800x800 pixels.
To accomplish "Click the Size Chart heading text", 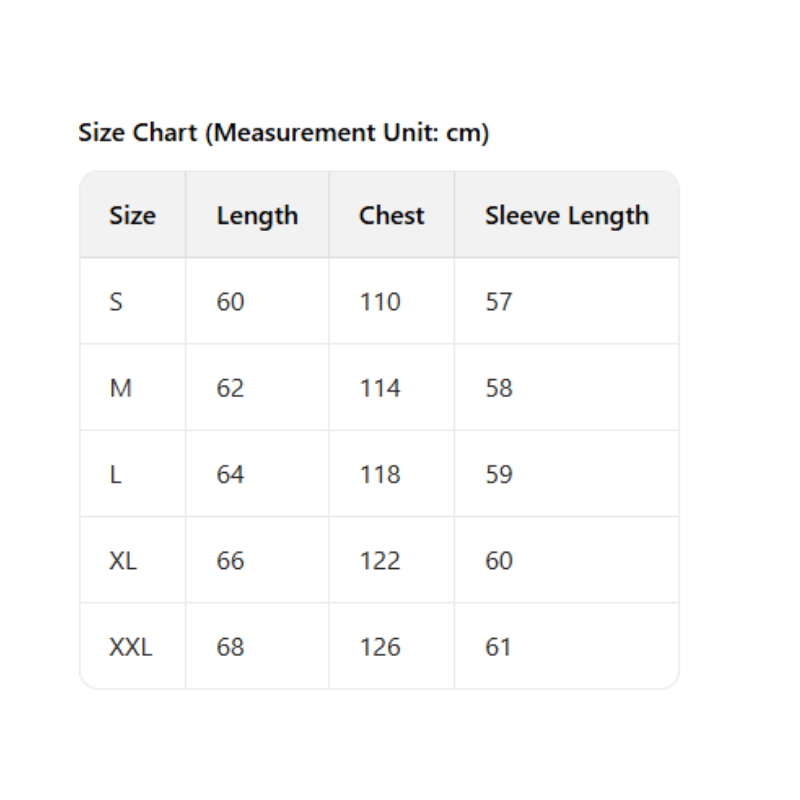I will point(283,133).
